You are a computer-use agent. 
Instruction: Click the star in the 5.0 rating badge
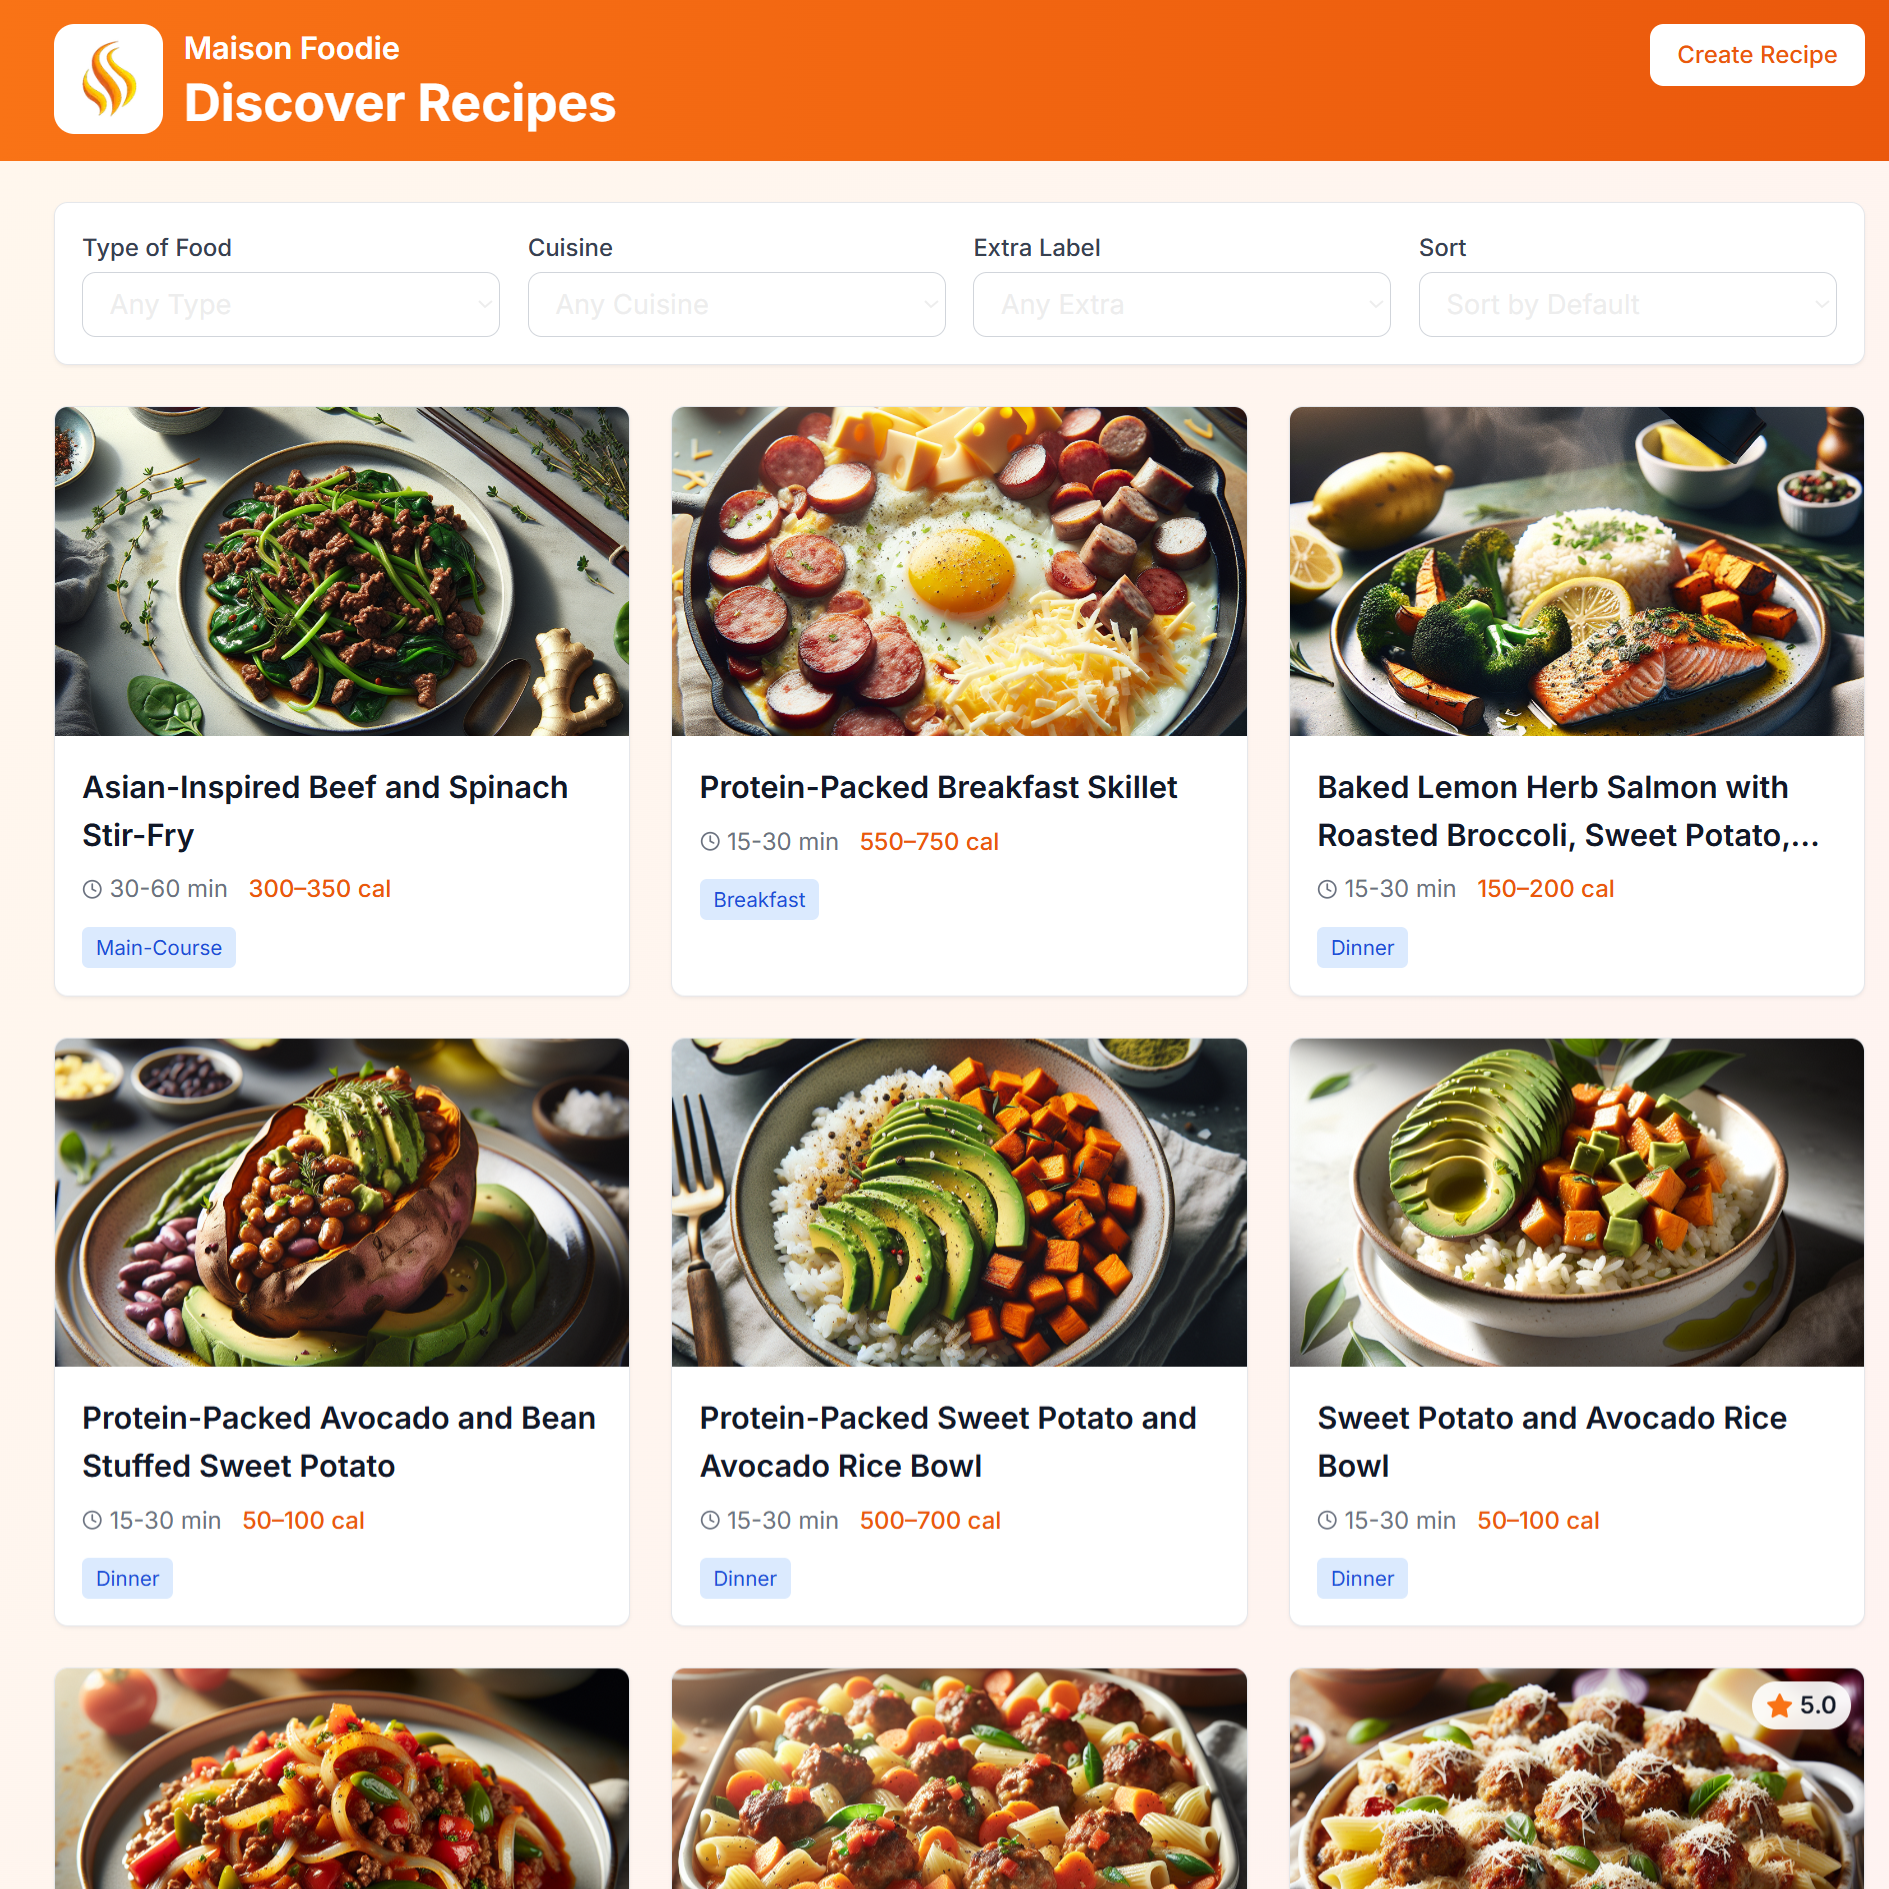pos(1781,1706)
